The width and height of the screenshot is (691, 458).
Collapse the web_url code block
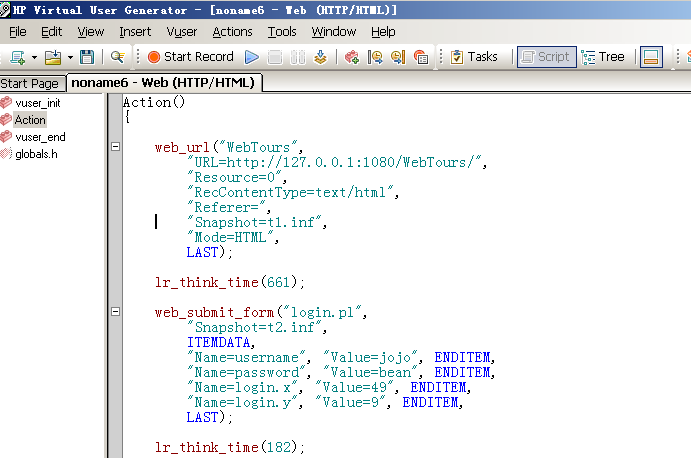point(115,146)
